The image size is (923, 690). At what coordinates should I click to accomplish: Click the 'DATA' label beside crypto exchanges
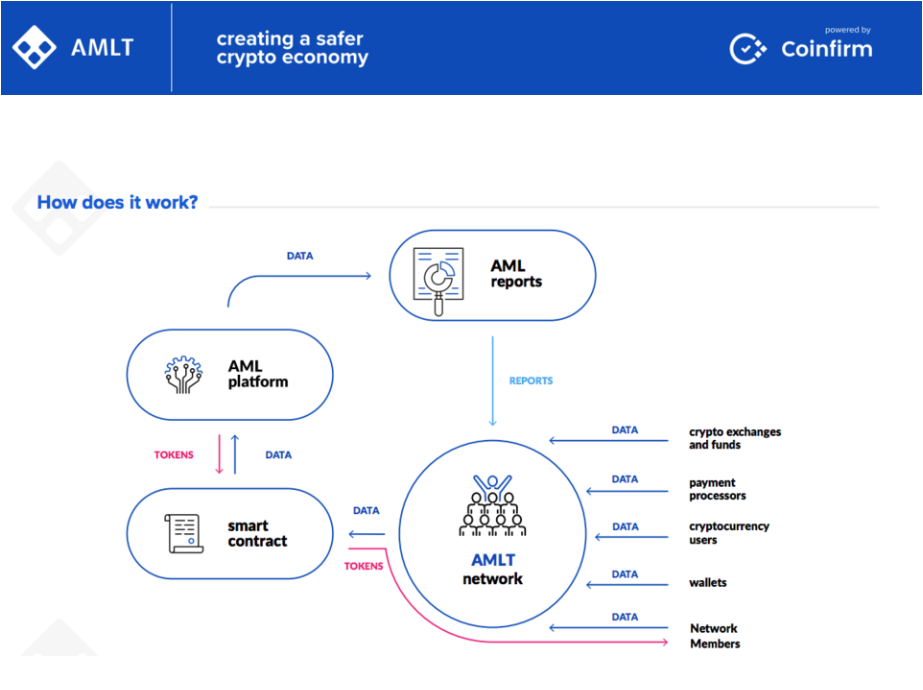(x=625, y=430)
